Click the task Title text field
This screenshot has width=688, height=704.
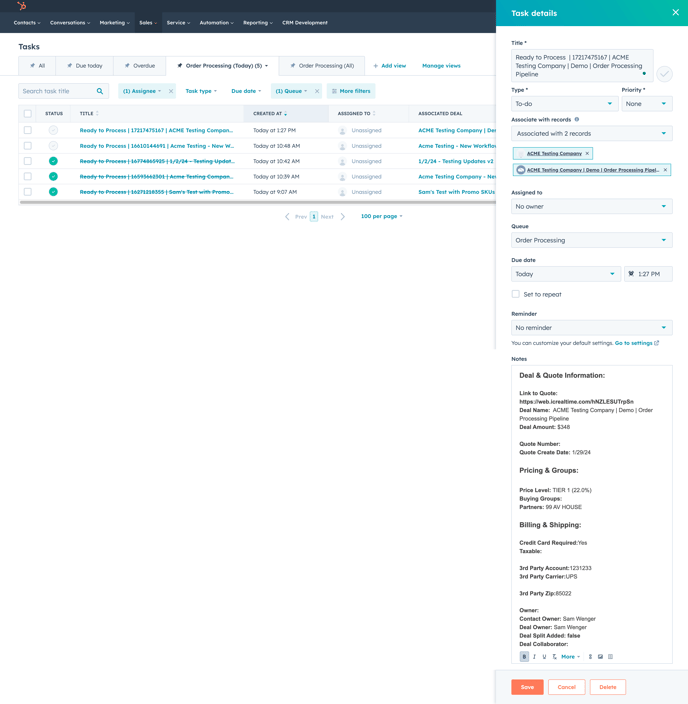tap(582, 66)
